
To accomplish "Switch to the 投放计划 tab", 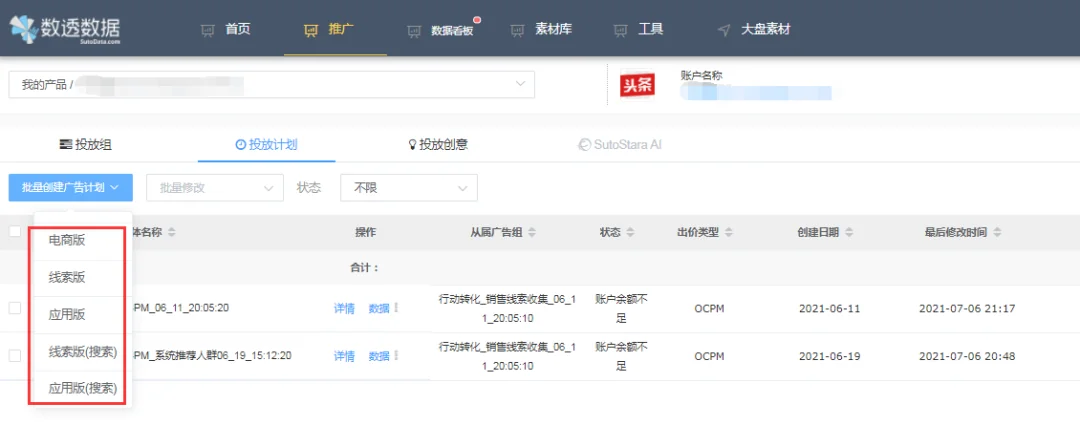I will (267, 145).
